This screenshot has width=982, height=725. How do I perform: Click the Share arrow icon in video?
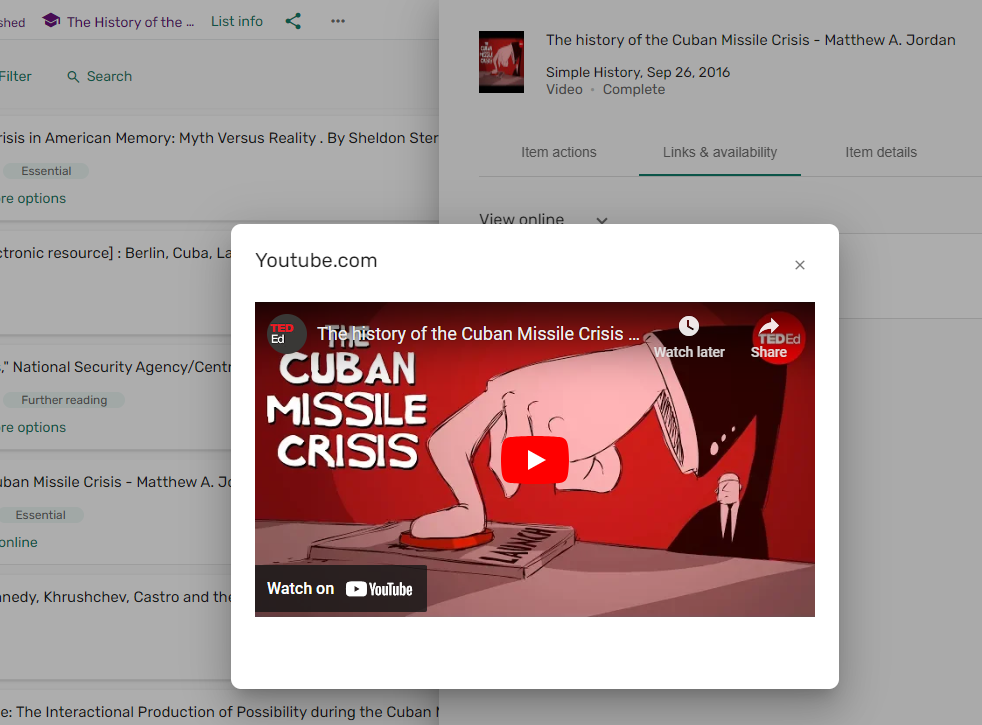click(x=769, y=326)
